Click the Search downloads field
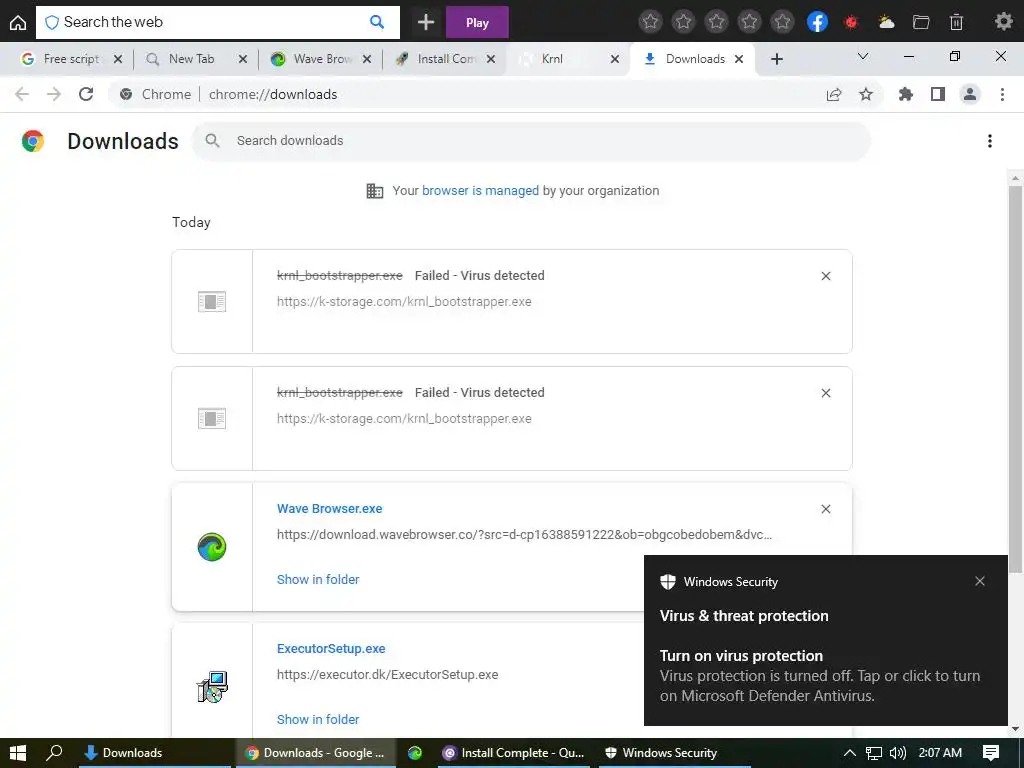The width and height of the screenshot is (1024, 768). coord(531,140)
